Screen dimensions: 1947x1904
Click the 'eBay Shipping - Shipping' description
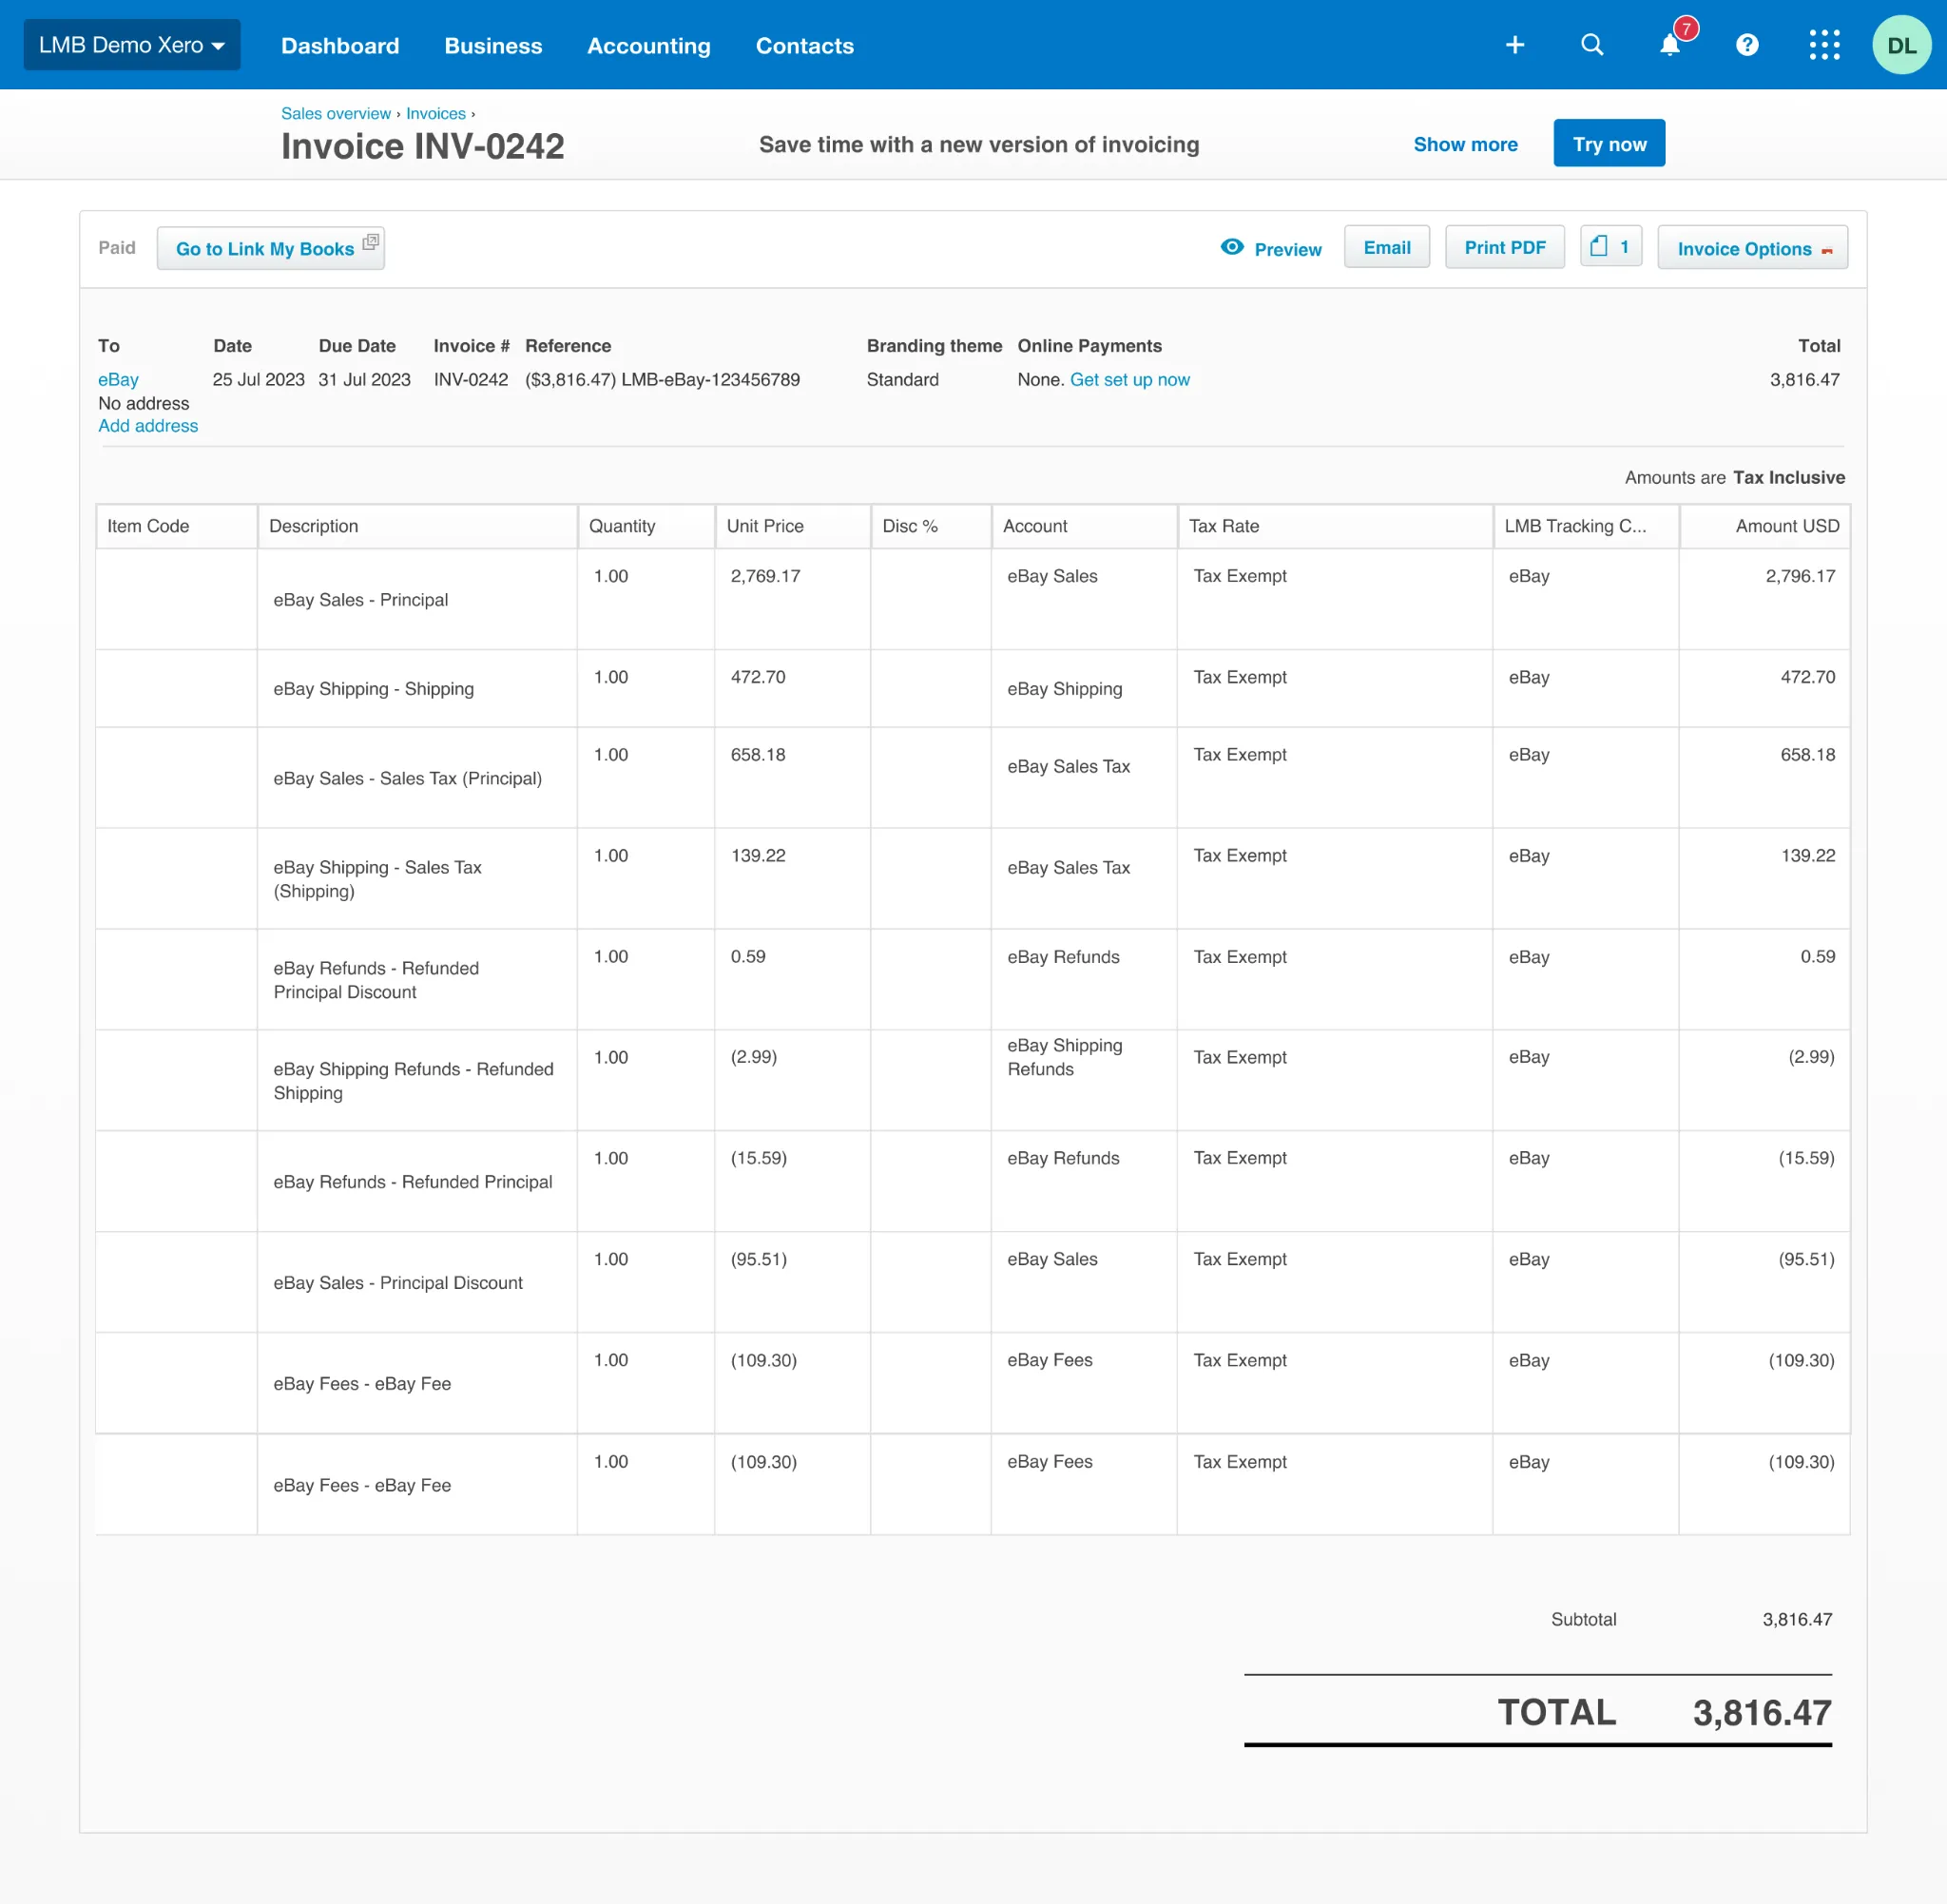(x=373, y=689)
